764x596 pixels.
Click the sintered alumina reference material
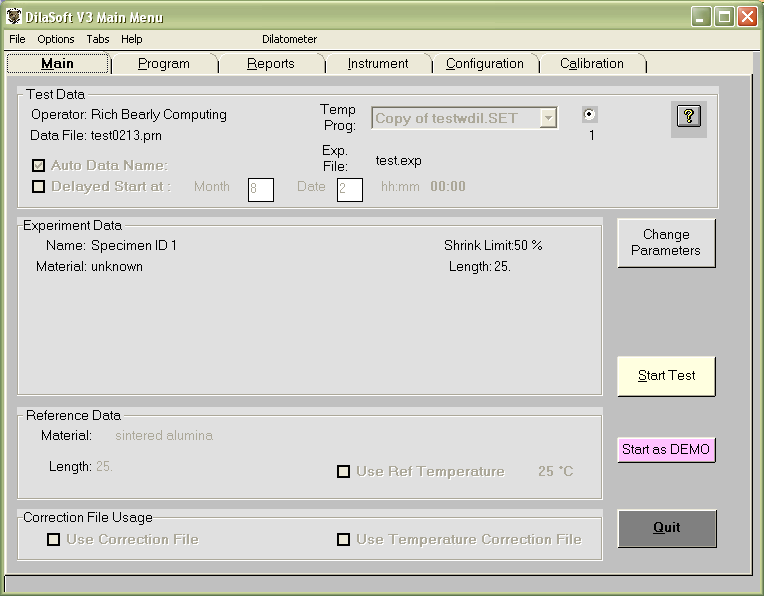click(164, 436)
